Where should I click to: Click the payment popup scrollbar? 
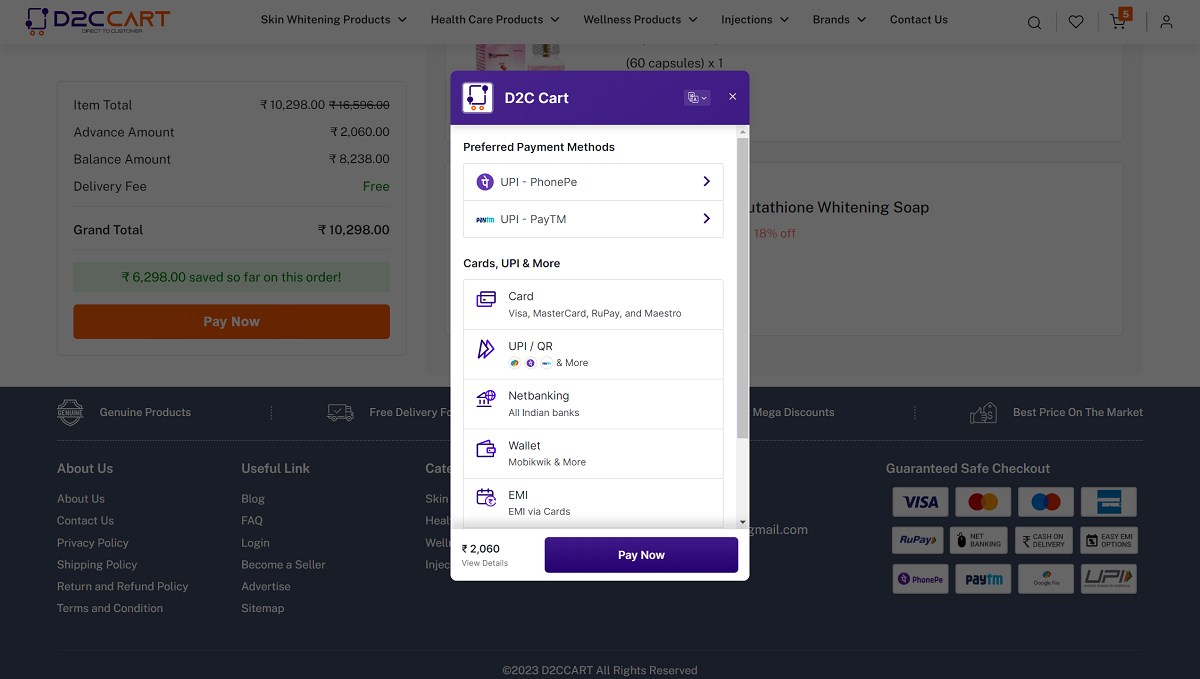coord(742,289)
